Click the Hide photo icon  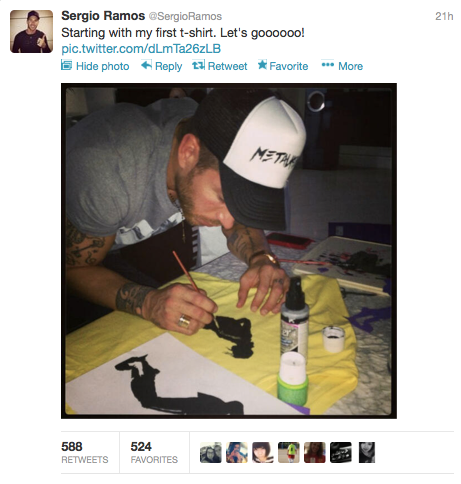pos(66,65)
